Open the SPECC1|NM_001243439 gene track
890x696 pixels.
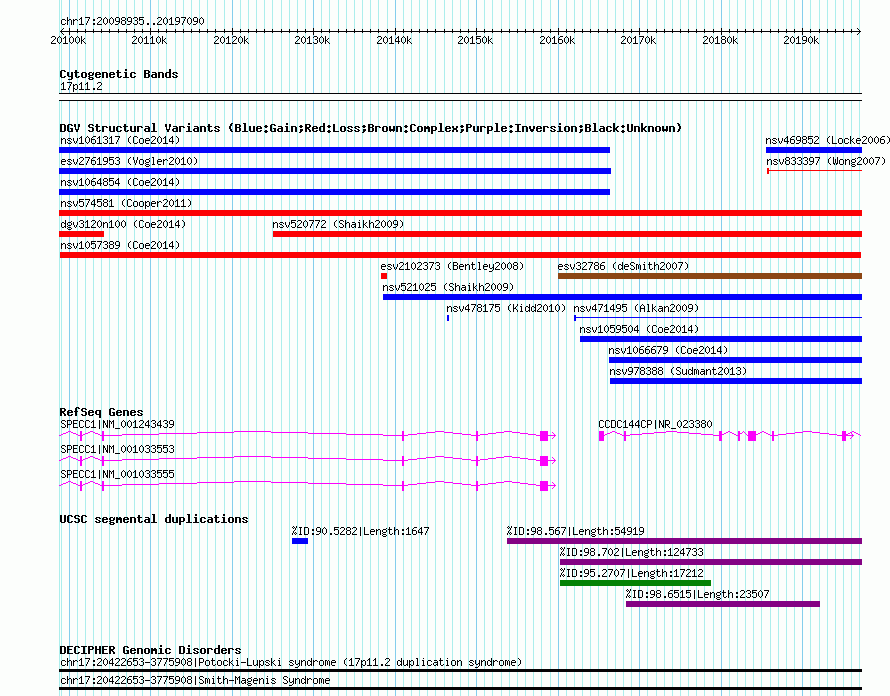click(x=308, y=436)
